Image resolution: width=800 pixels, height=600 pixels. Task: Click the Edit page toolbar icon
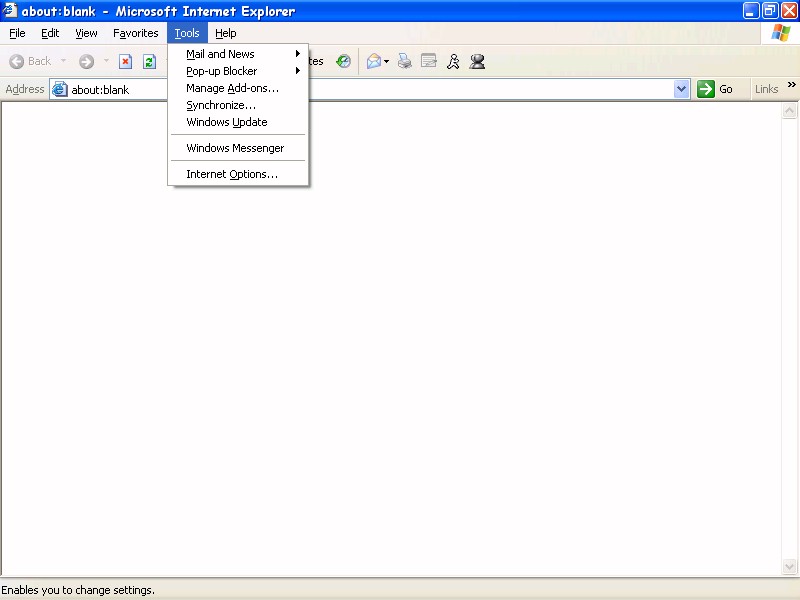[429, 61]
